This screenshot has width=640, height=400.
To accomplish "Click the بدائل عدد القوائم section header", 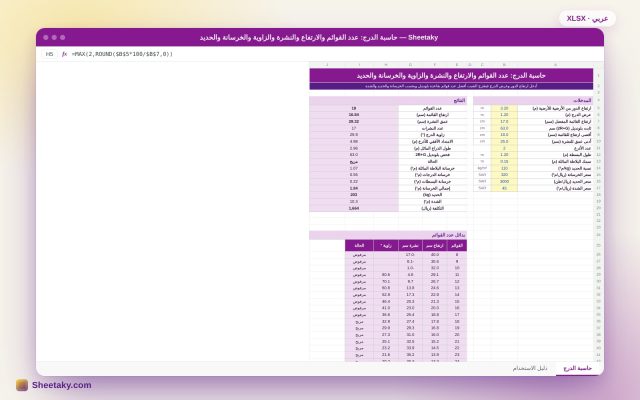I will (388, 235).
